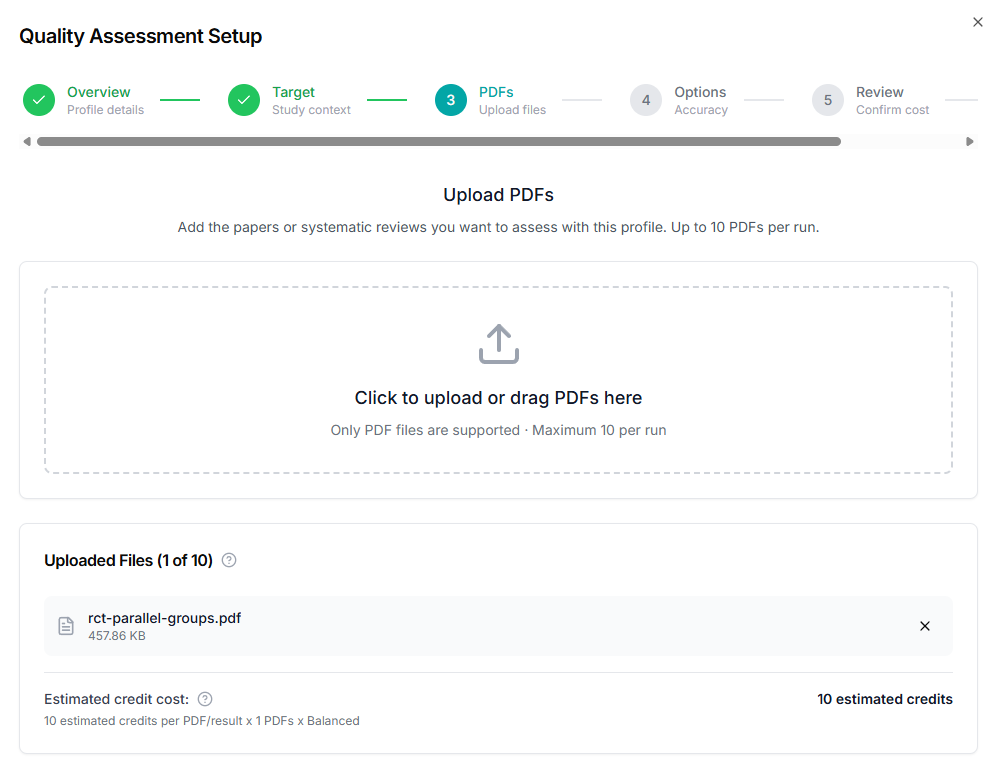Open the Review step label
The width and height of the screenshot is (1000, 763).
(879, 92)
